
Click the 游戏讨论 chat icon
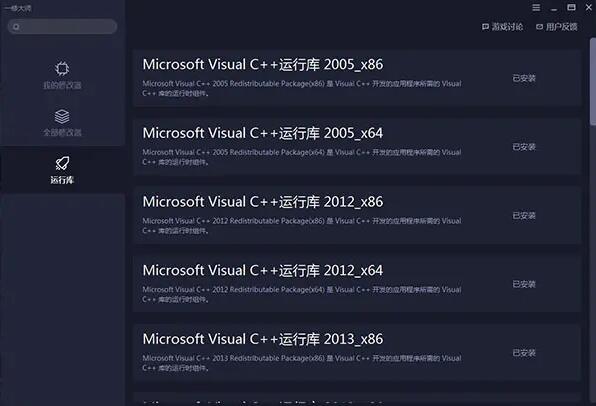tap(485, 27)
